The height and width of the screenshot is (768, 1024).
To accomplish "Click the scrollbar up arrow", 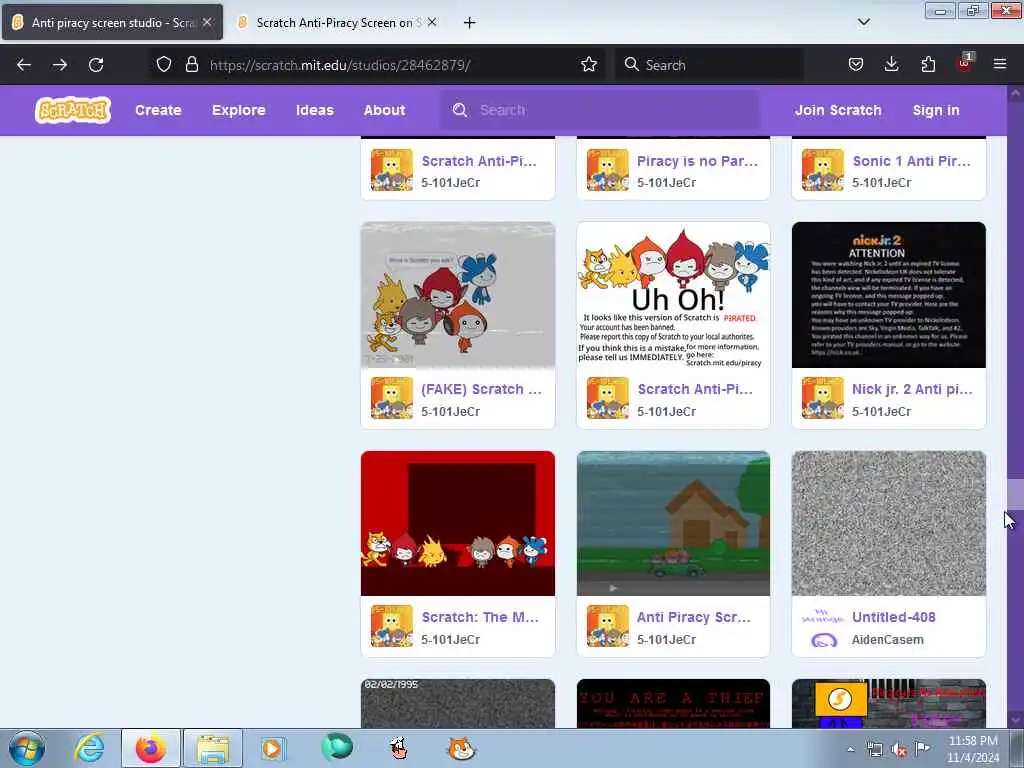I will pos(1015,93).
